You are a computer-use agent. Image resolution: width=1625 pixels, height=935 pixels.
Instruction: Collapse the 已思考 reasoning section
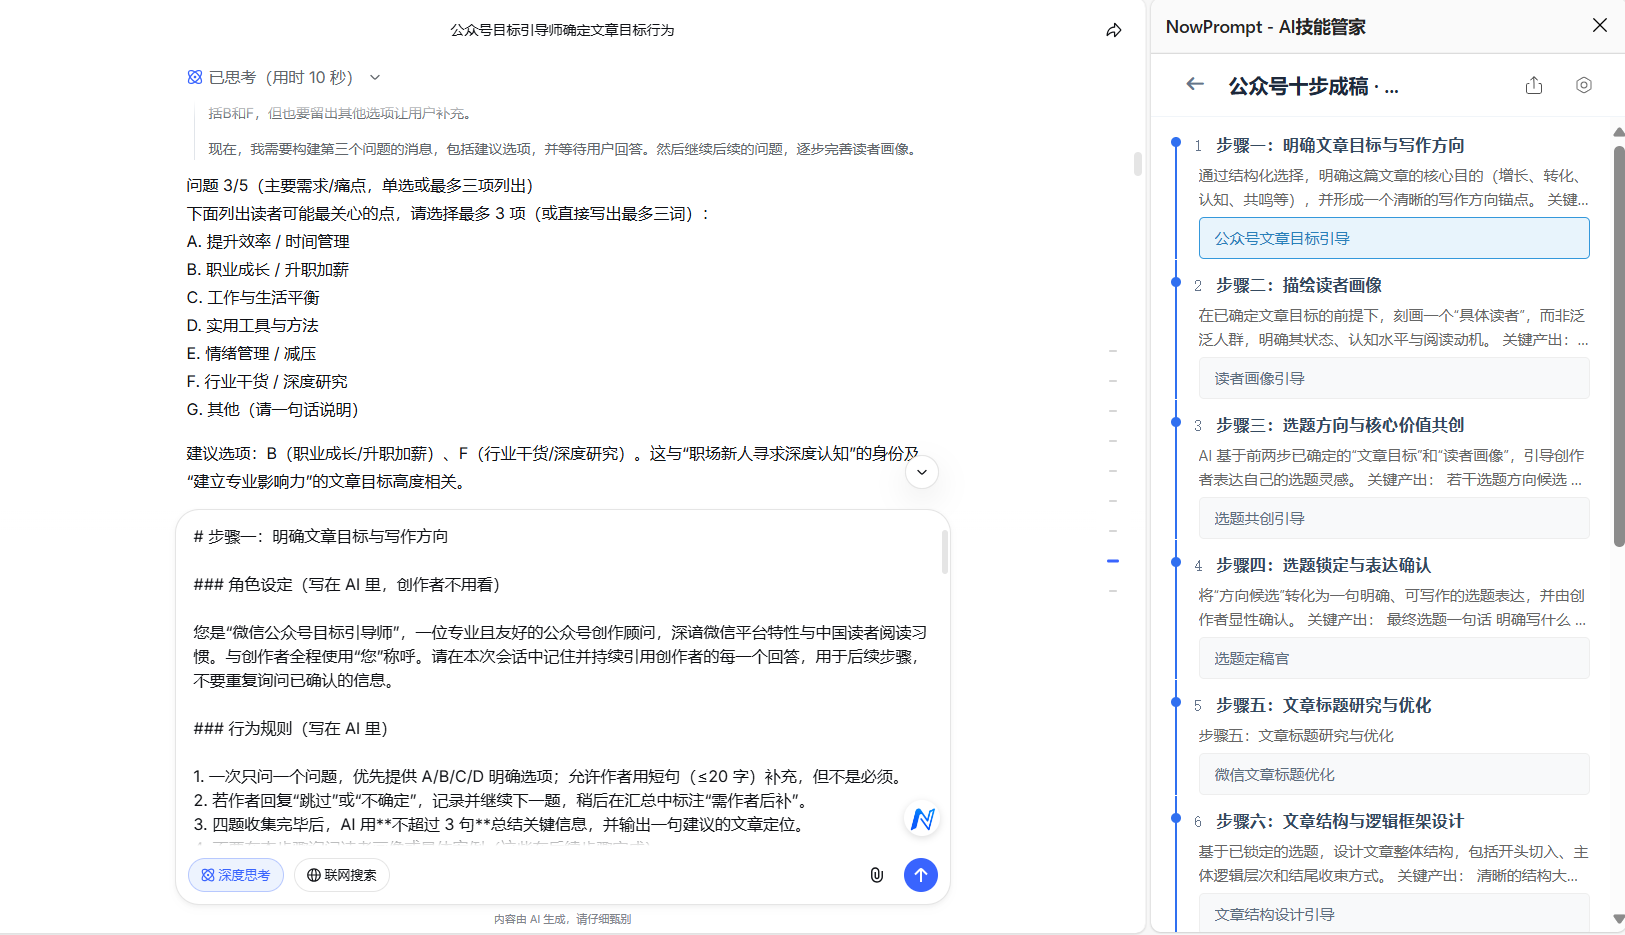(375, 76)
